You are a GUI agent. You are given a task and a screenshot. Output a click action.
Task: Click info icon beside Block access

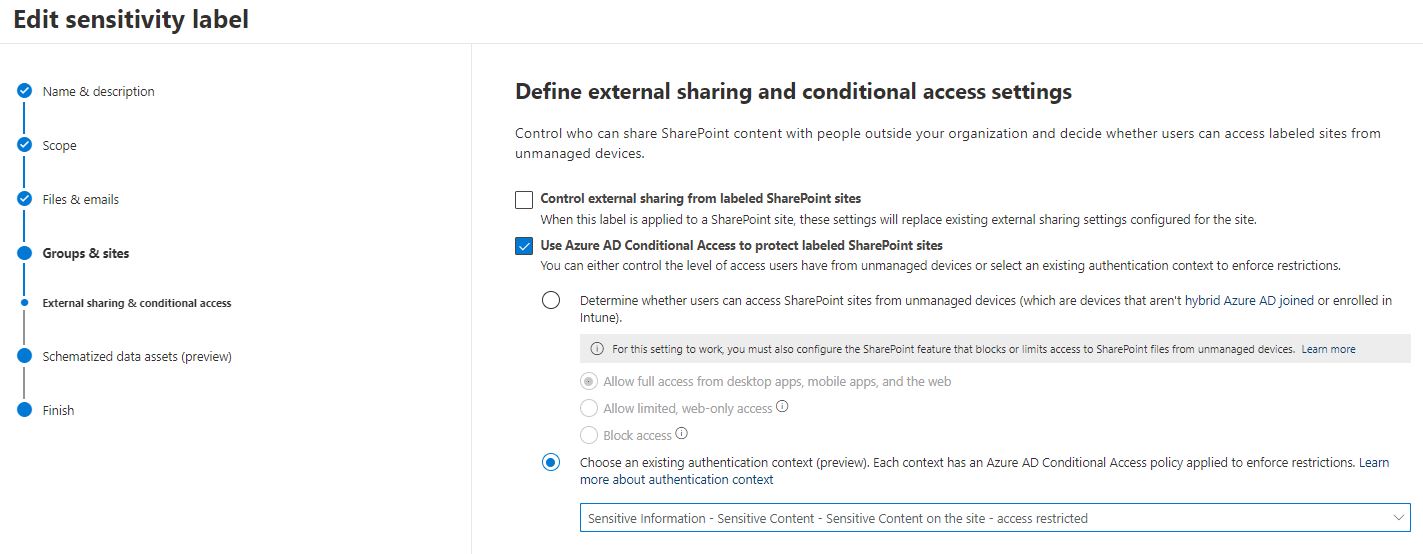681,434
